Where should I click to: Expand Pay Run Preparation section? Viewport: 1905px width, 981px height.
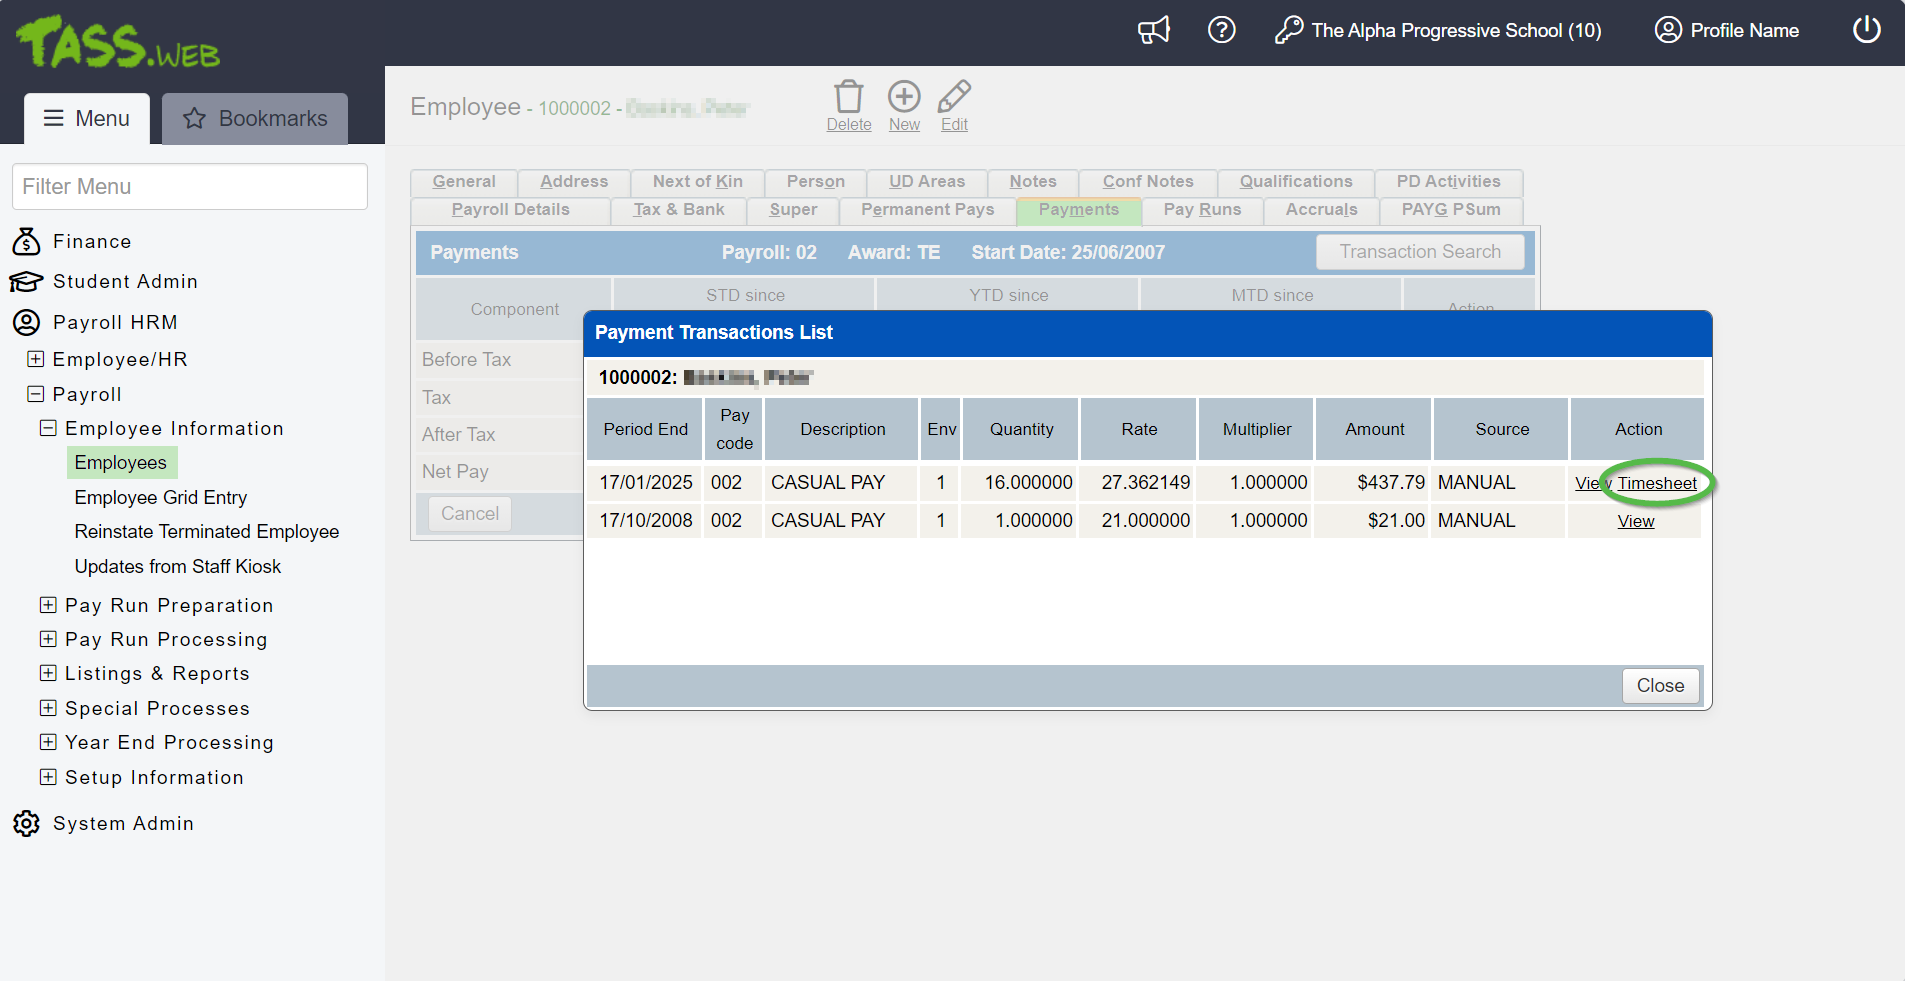tap(48, 605)
